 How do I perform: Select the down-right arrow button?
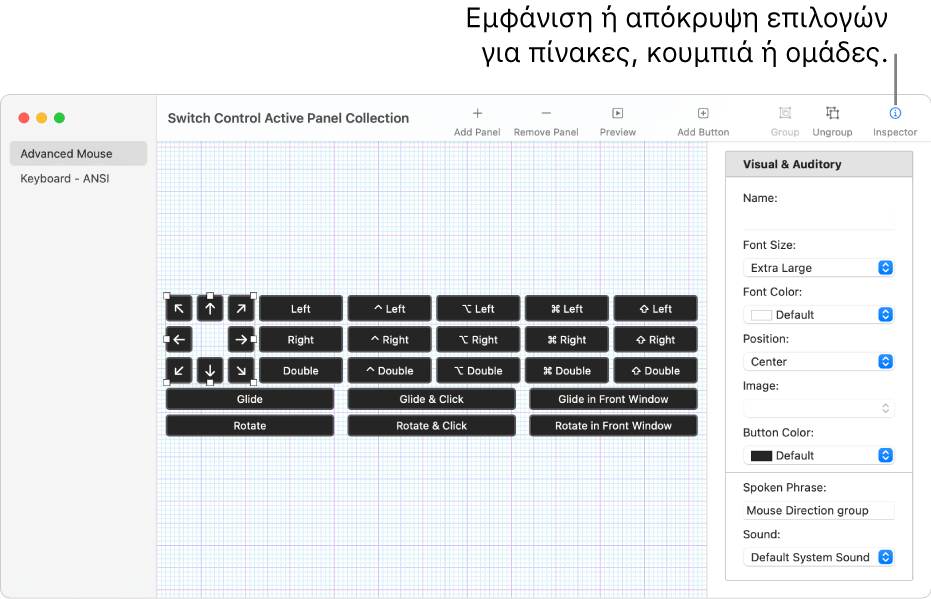pos(241,370)
